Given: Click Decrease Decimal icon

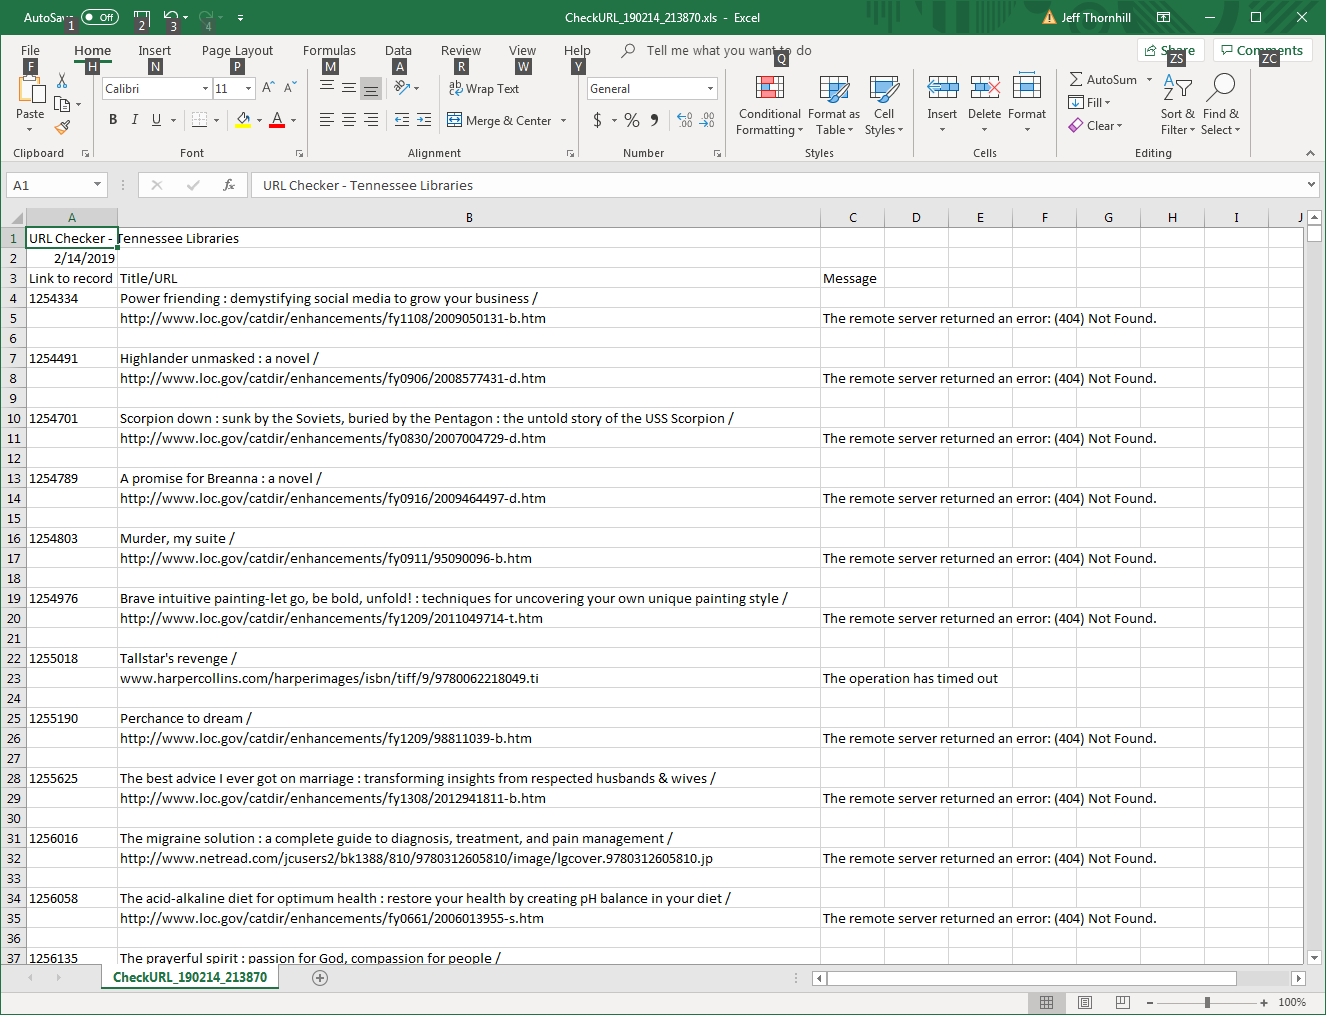Looking at the screenshot, I should point(707,120).
